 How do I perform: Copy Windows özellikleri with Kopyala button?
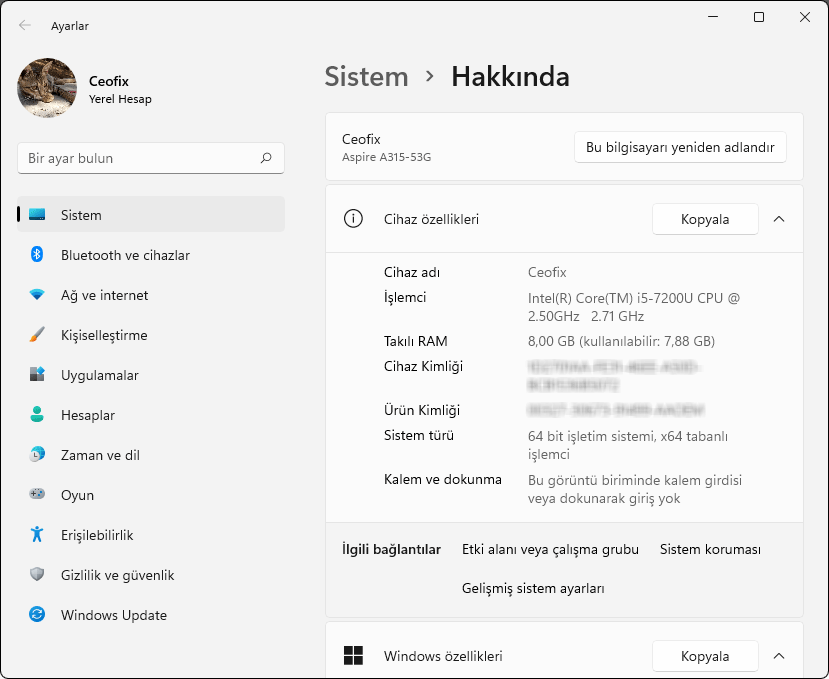tap(705, 656)
